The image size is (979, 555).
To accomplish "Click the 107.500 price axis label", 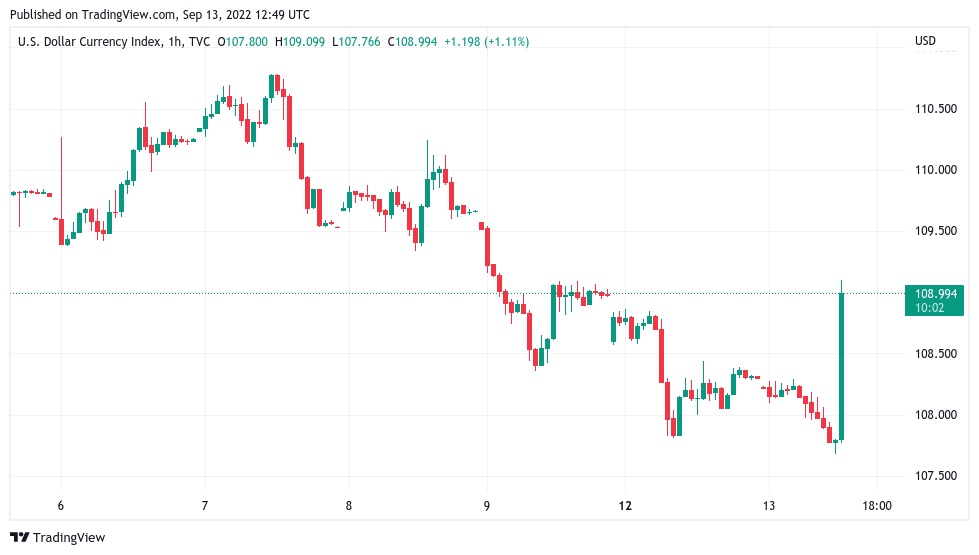I will coord(935,476).
